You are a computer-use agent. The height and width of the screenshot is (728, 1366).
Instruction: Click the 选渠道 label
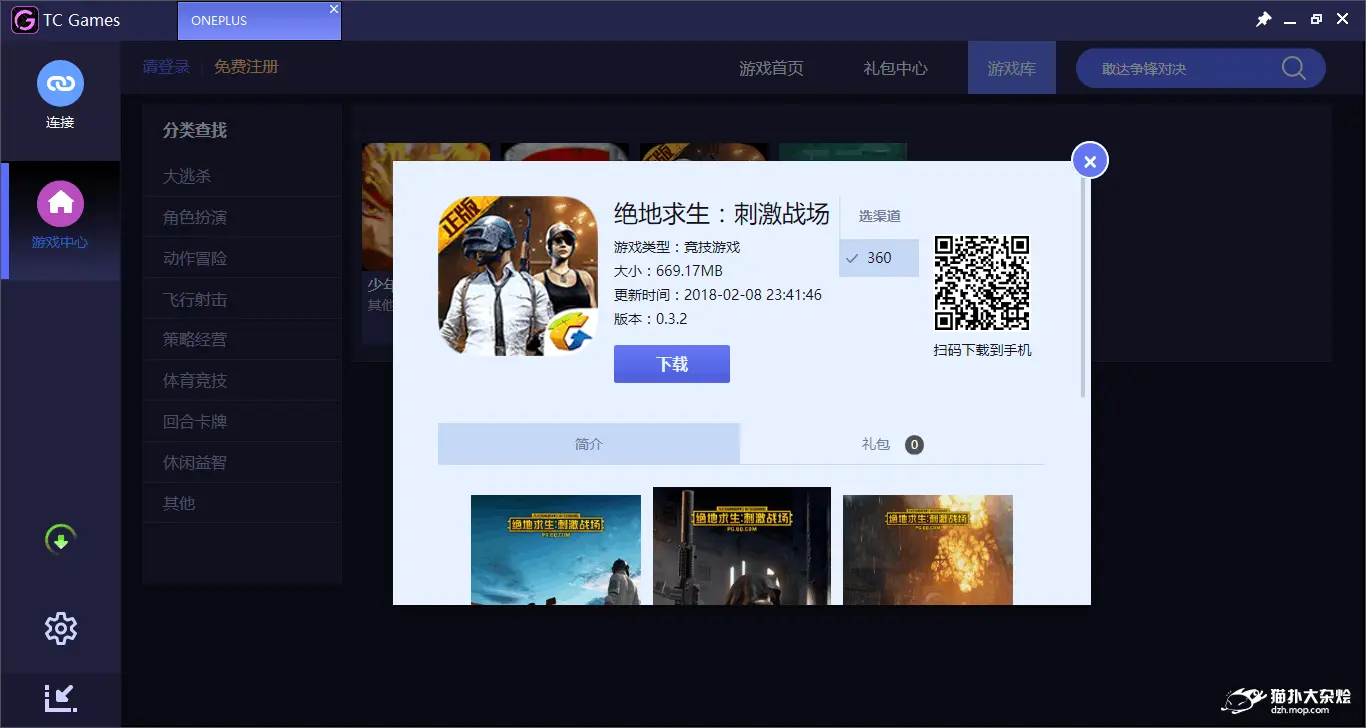pyautogui.click(x=879, y=216)
